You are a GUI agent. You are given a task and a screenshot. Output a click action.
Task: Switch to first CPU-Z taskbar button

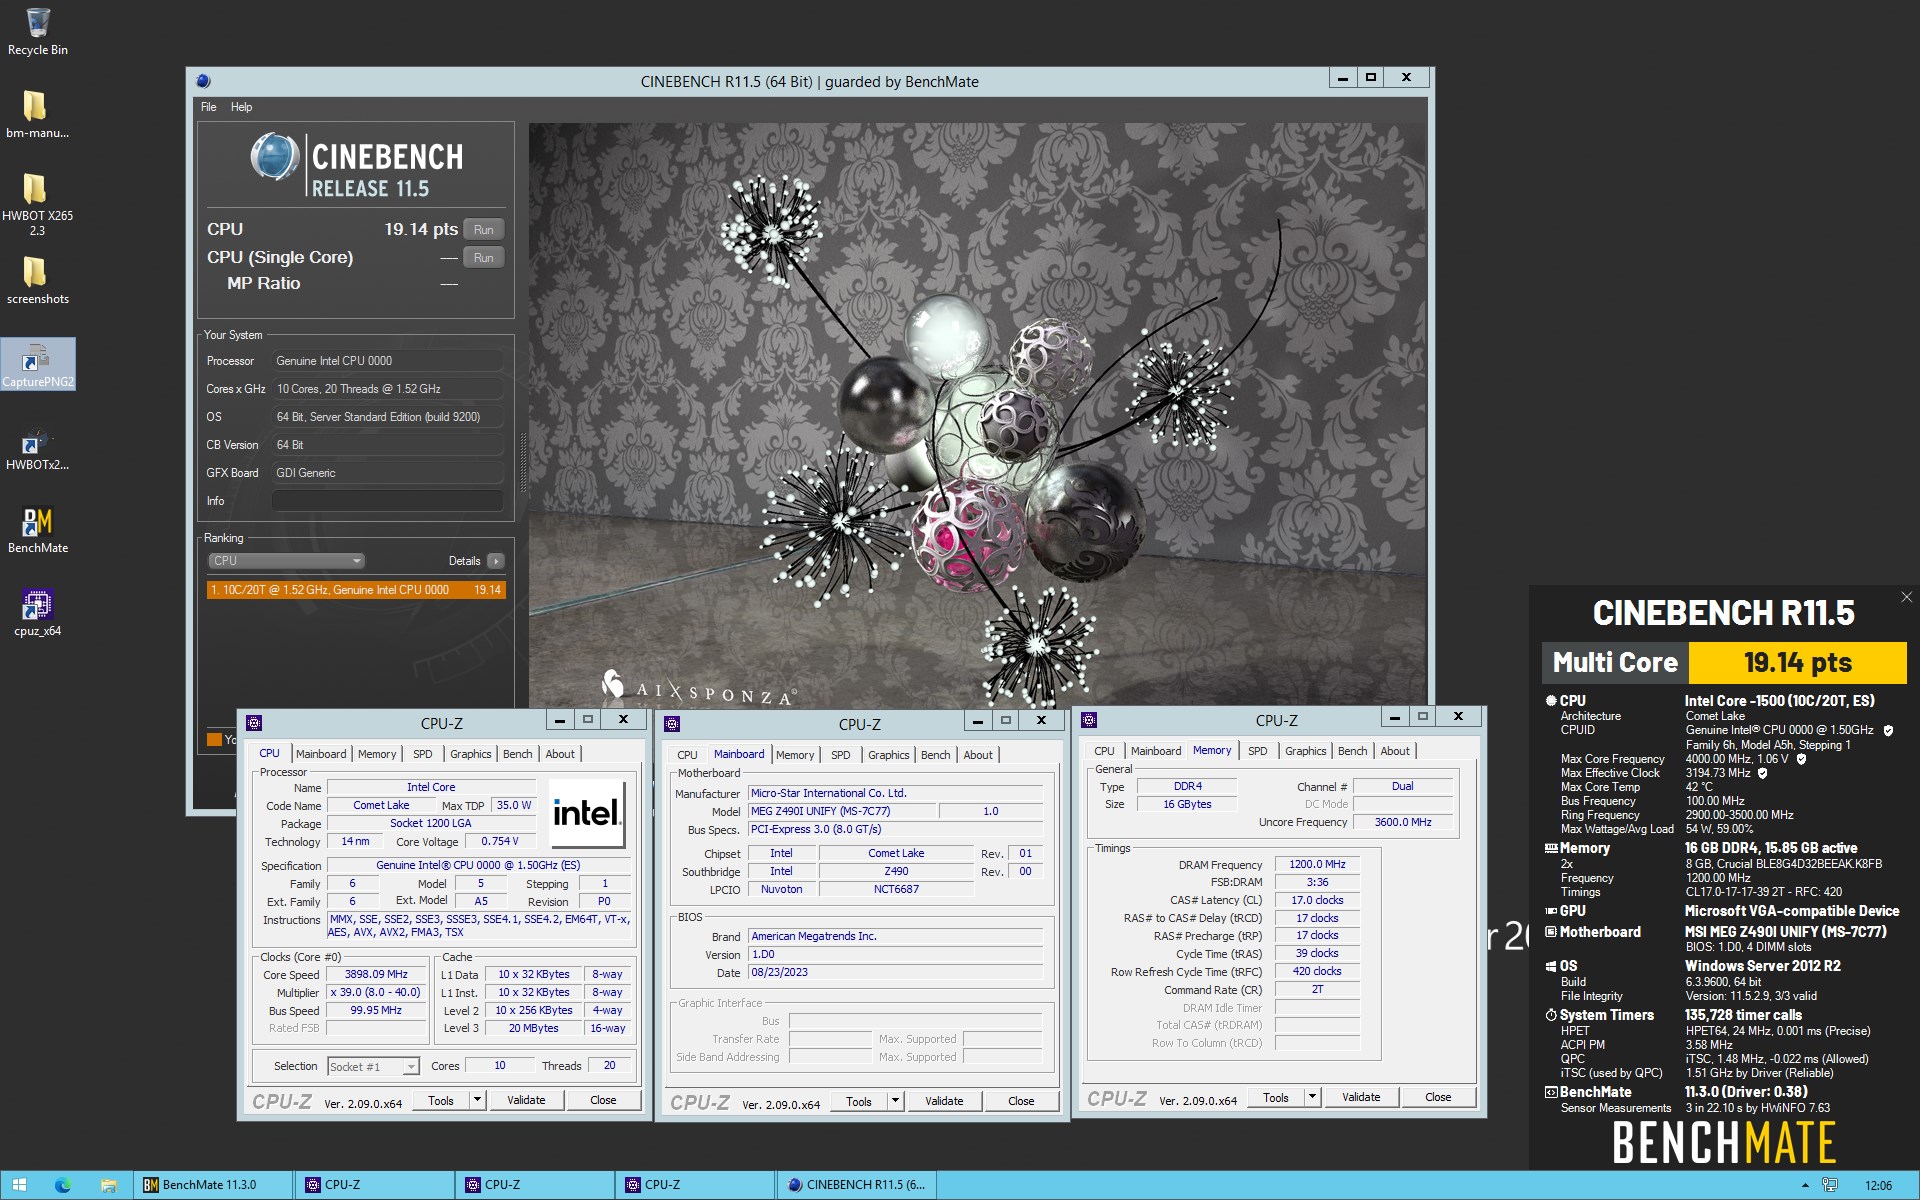coord(374,1185)
